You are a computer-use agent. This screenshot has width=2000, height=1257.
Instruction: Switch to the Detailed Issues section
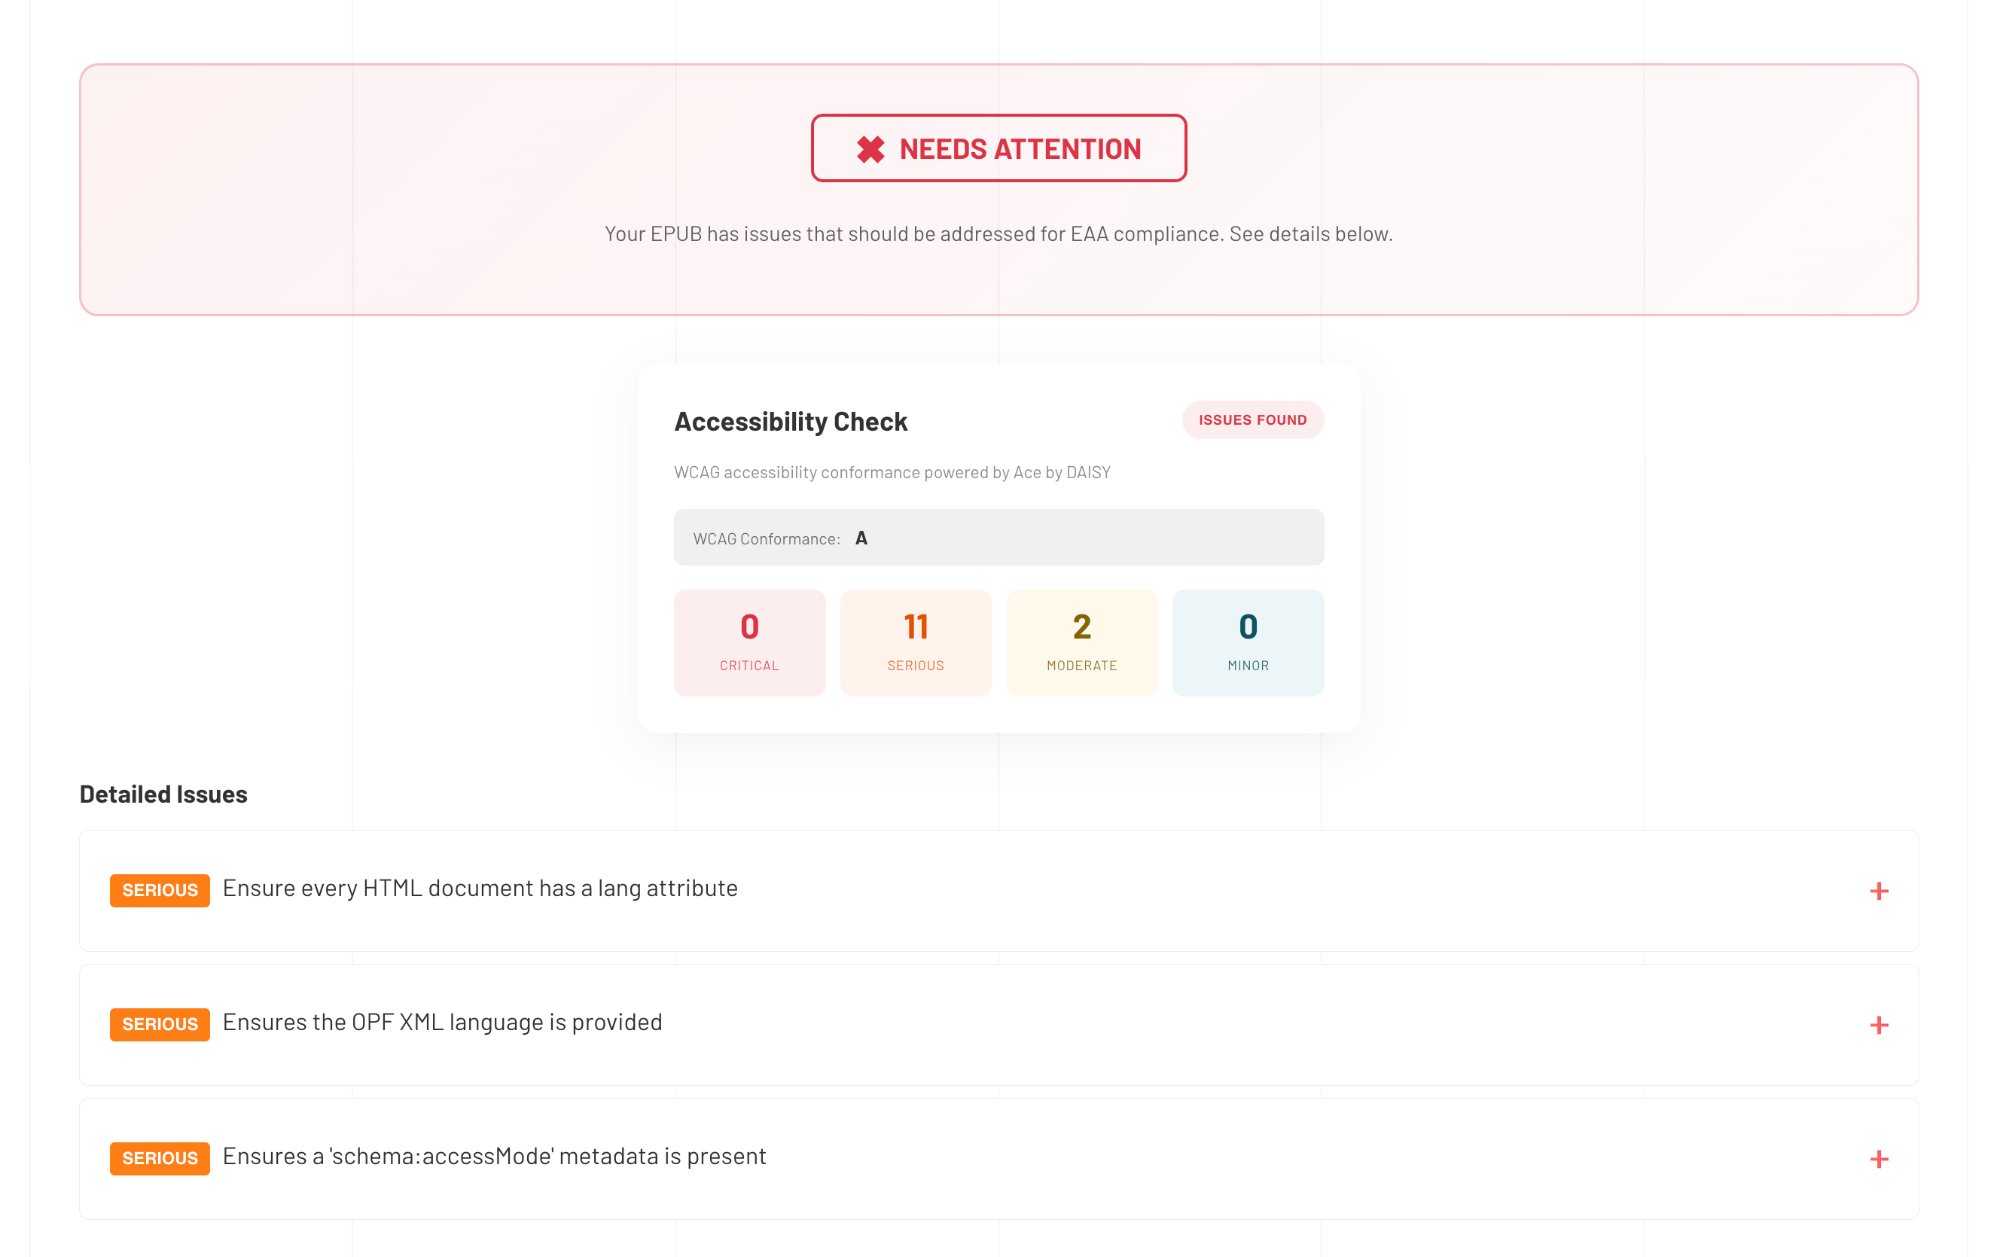click(x=163, y=793)
